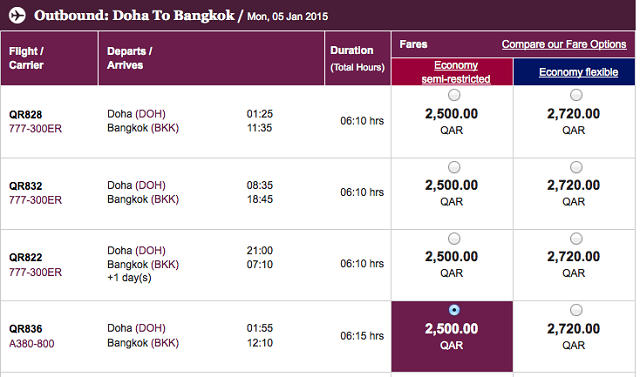Pick Economy flexible fare for QR822
This screenshot has width=640, height=377.
coord(576,238)
